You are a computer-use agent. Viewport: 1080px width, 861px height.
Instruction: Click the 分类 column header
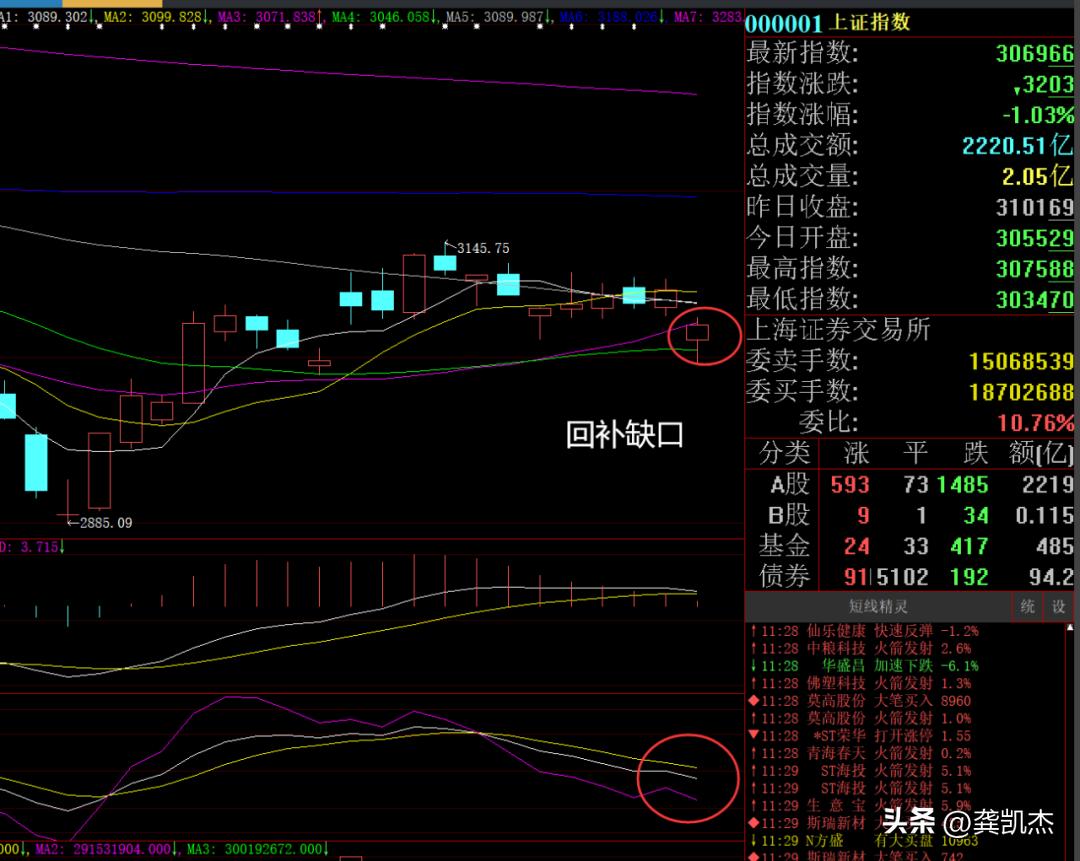pos(784,453)
